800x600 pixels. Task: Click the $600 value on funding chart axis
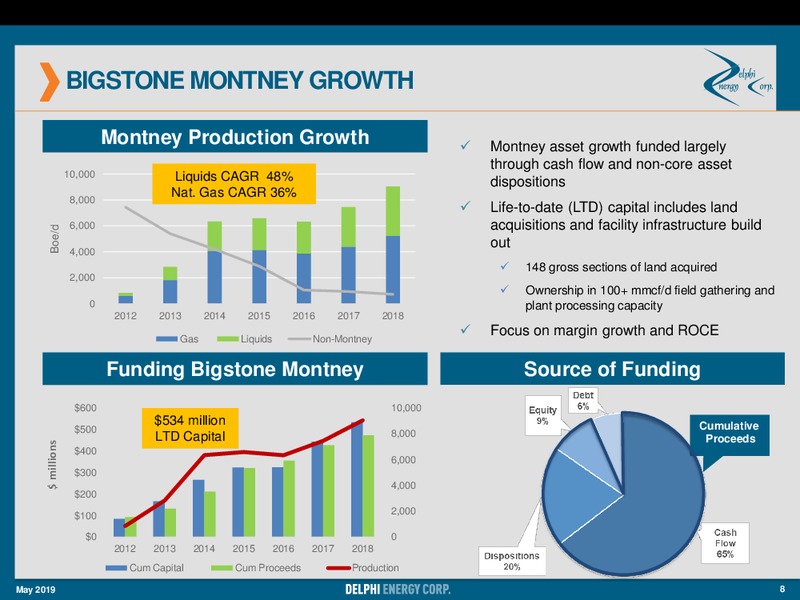tap(85, 408)
